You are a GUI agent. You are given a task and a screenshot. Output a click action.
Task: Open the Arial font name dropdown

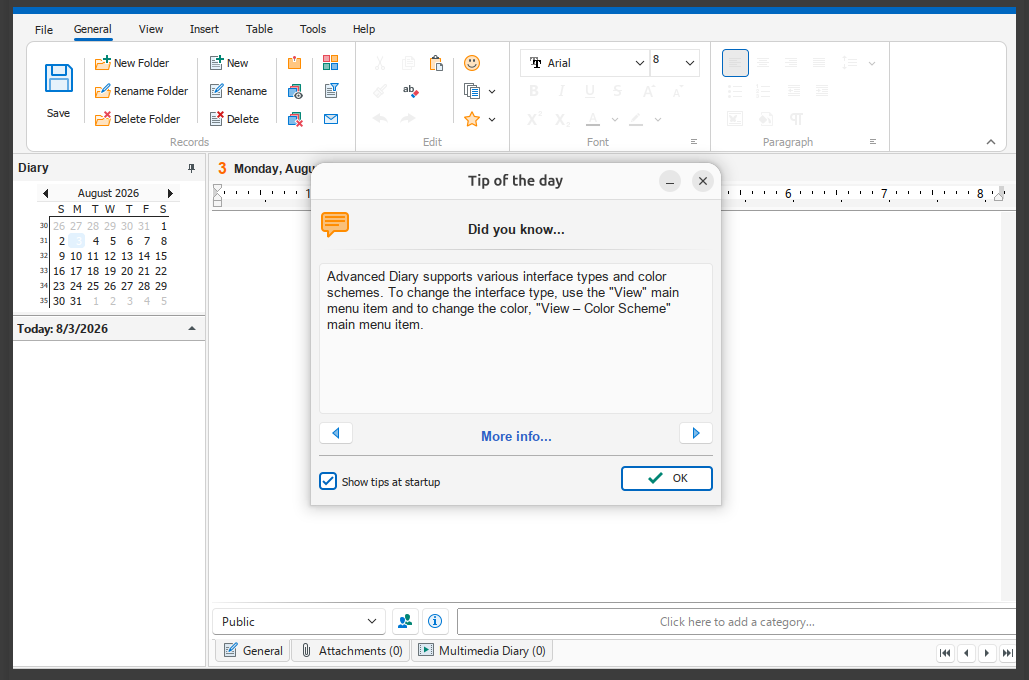pos(639,63)
